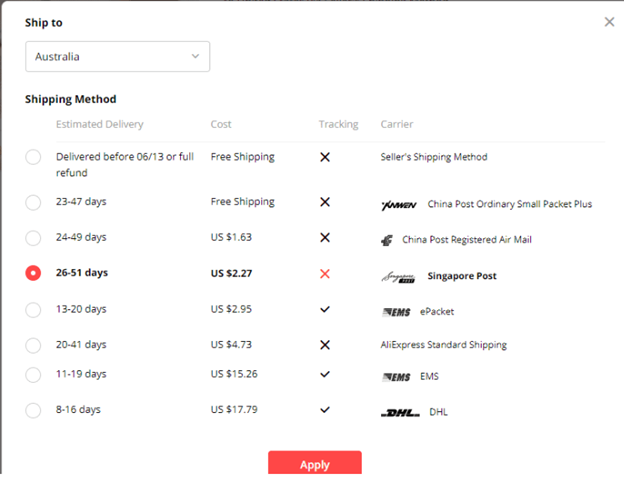Click the Apply button
The image size is (624, 489).
pos(314,463)
